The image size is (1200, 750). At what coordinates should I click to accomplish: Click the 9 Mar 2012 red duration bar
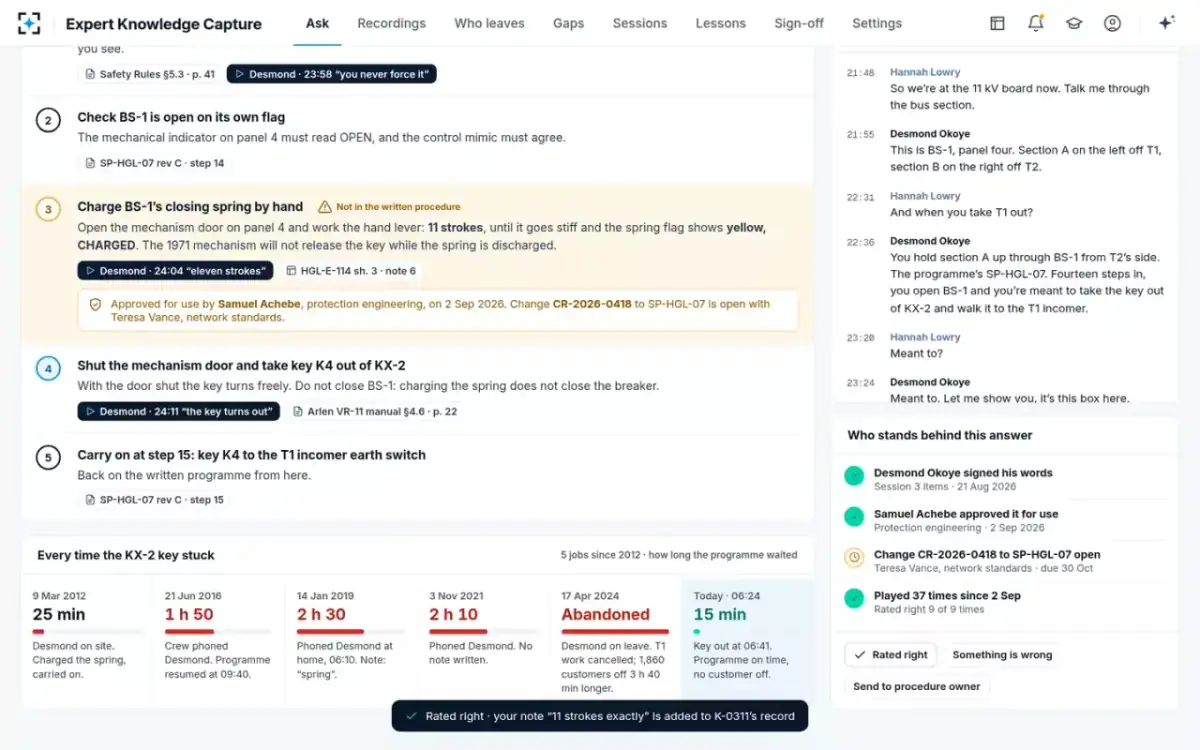coord(38,632)
